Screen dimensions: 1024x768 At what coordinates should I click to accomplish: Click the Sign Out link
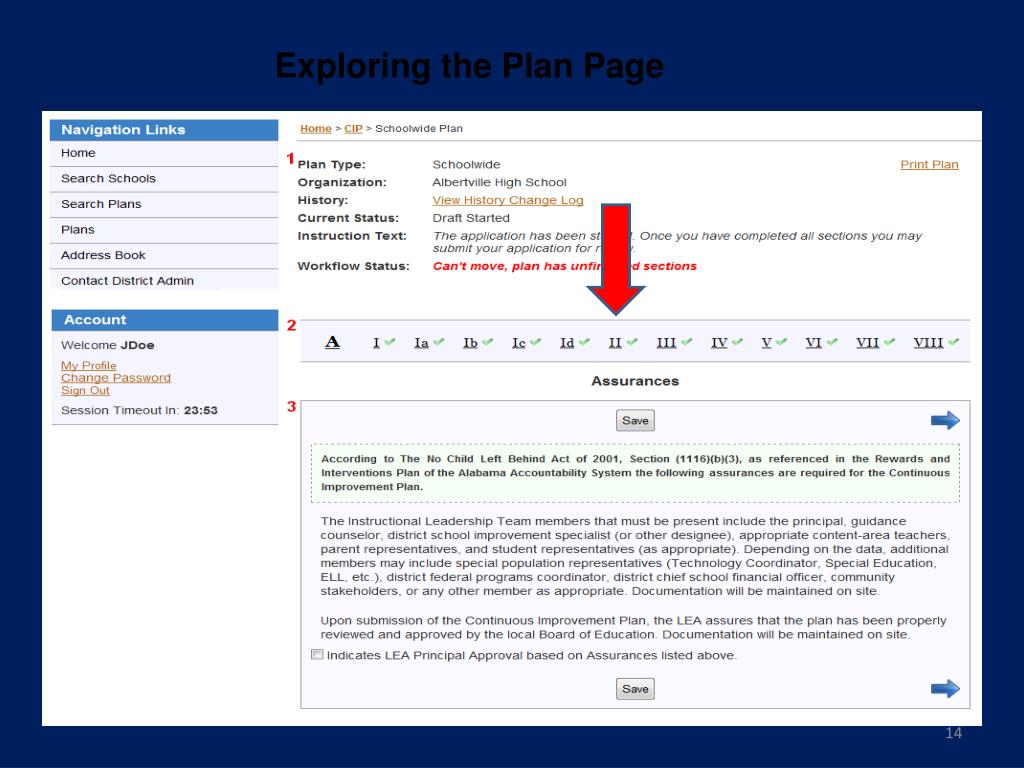[85, 391]
